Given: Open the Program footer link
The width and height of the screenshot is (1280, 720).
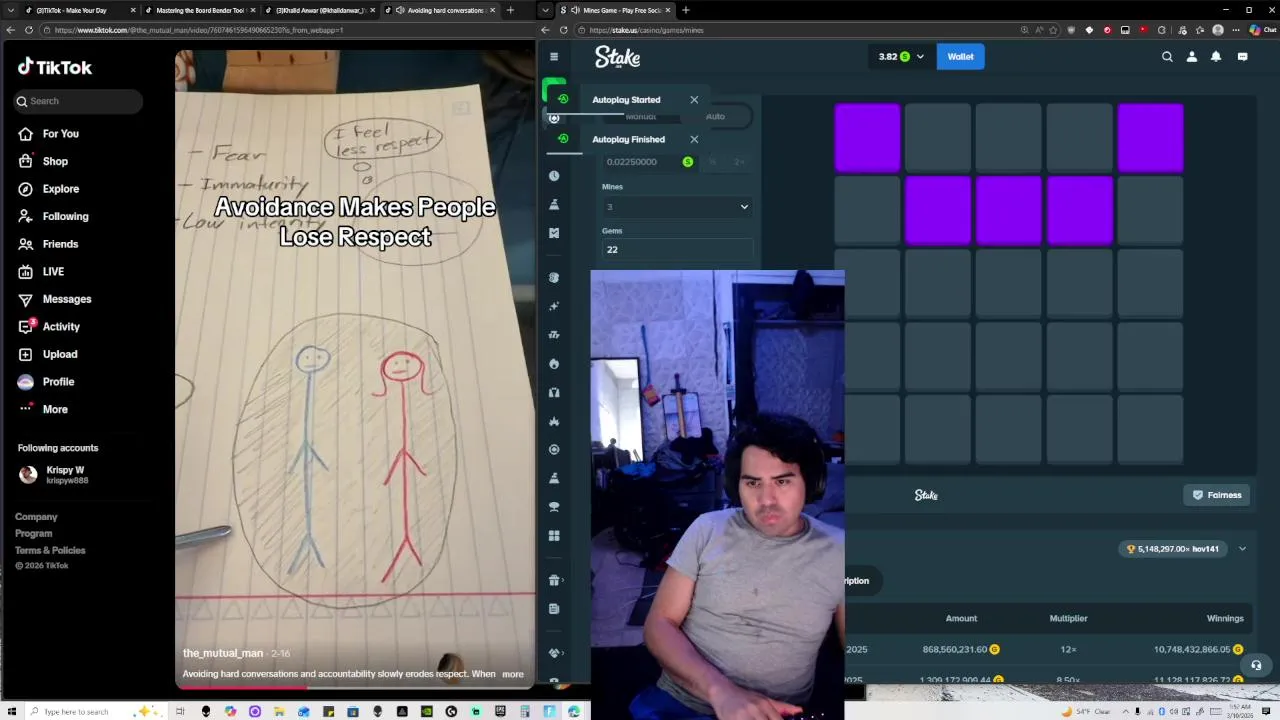Looking at the screenshot, I should pos(33,534).
